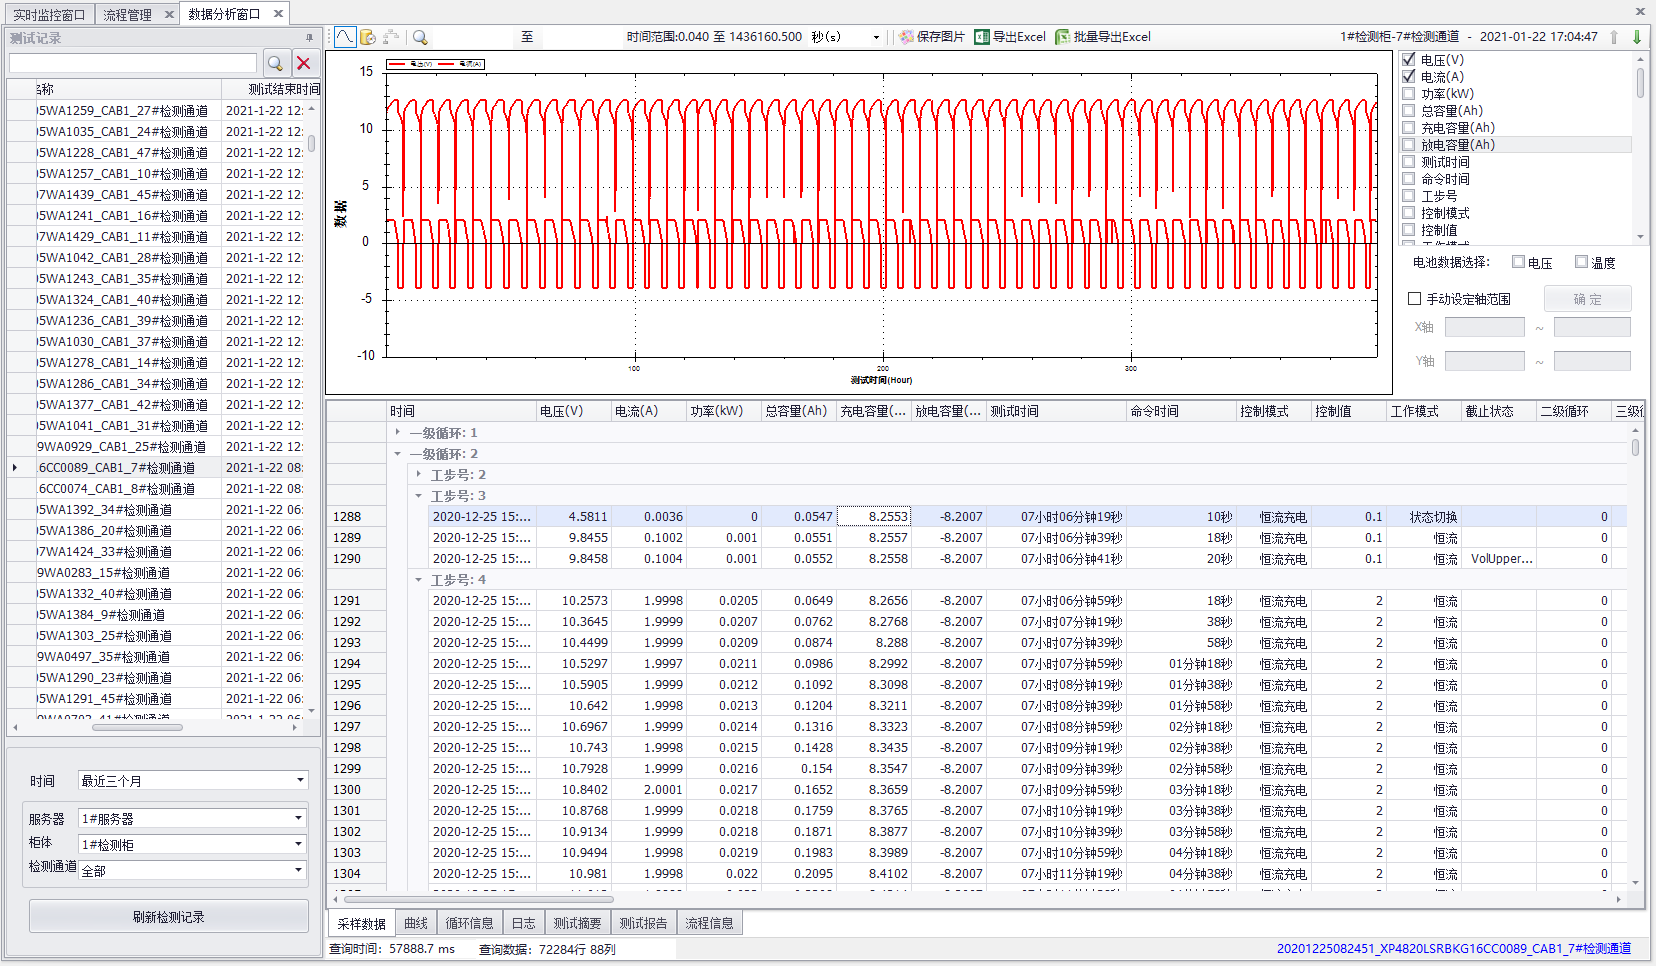This screenshot has height=966, width=1656.
Task: Click the X轴 range input field
Action: 1485,326
